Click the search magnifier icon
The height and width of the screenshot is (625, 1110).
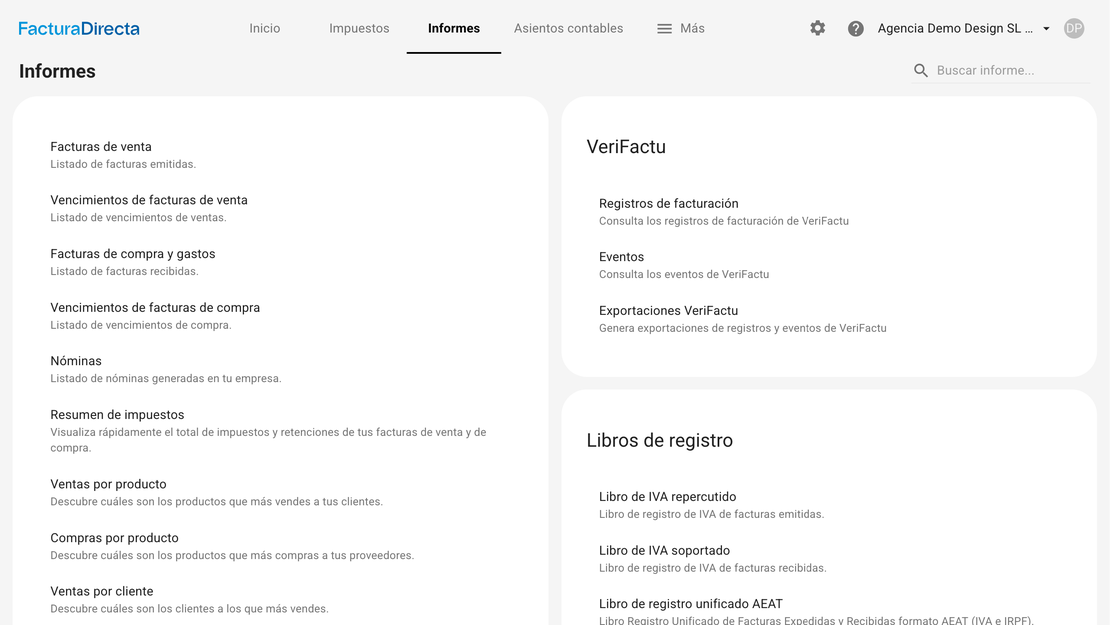coord(921,71)
